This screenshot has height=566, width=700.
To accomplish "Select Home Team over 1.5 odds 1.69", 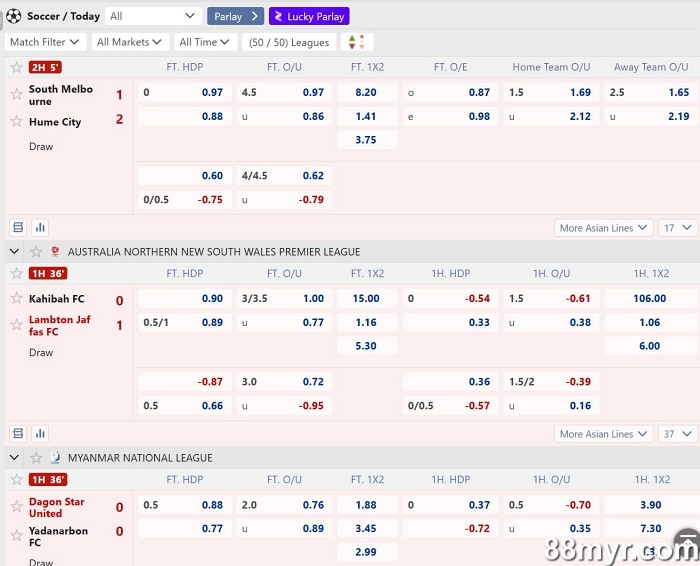I will pos(551,92).
